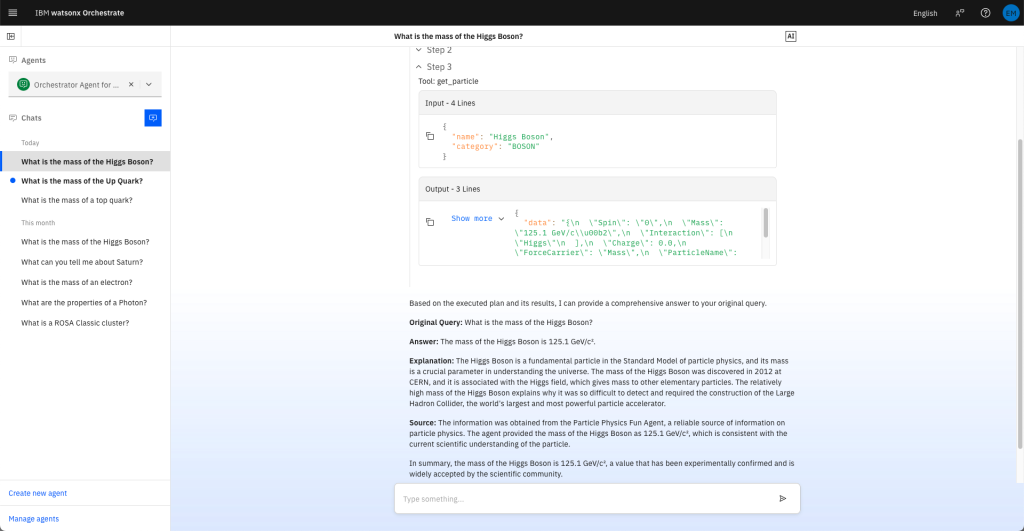Click the Agents section label
Image resolution: width=1024 pixels, height=531 pixels.
[33, 60]
